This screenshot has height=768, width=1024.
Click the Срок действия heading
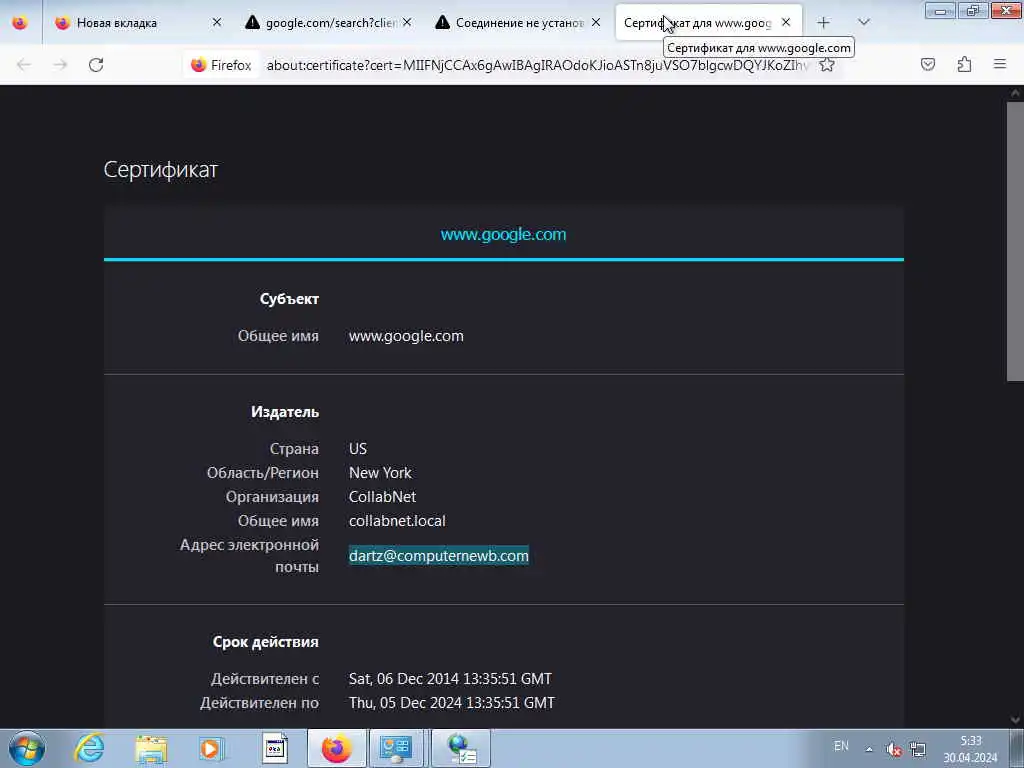coord(266,642)
